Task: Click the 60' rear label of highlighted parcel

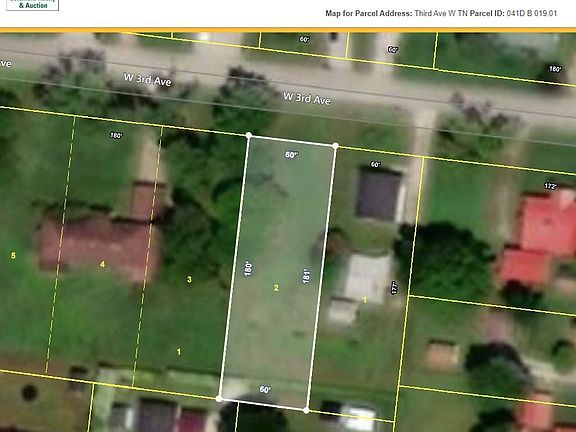Action: tap(265, 389)
